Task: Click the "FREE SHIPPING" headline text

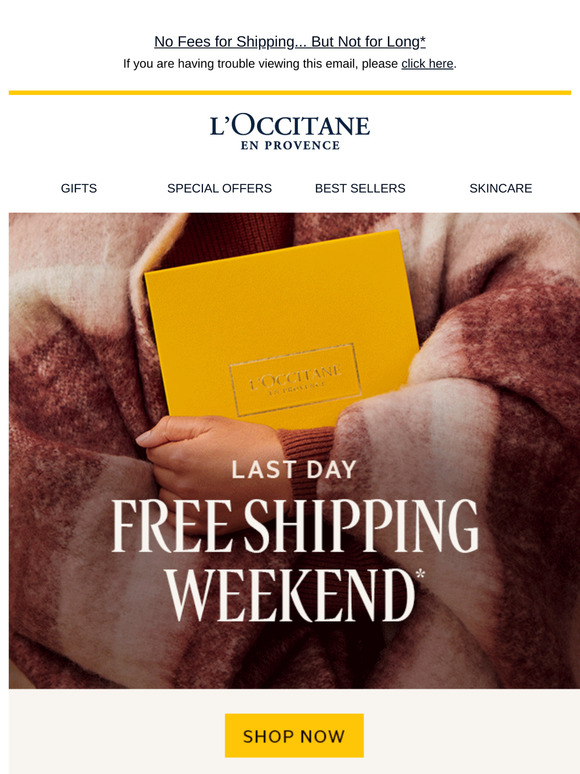Action: [x=295, y=525]
